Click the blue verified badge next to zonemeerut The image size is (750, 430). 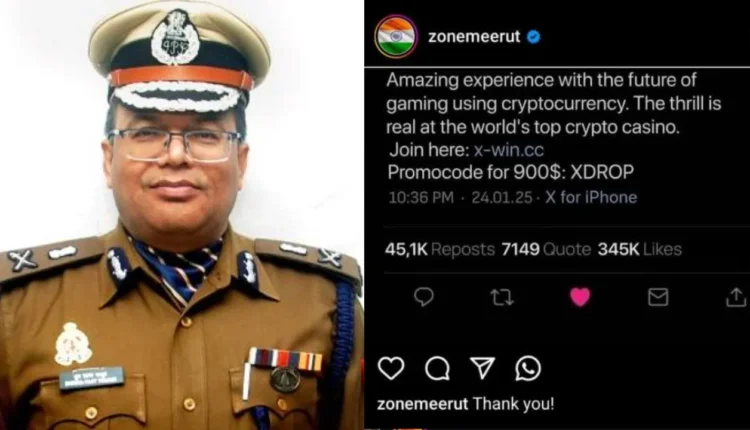coord(533,37)
